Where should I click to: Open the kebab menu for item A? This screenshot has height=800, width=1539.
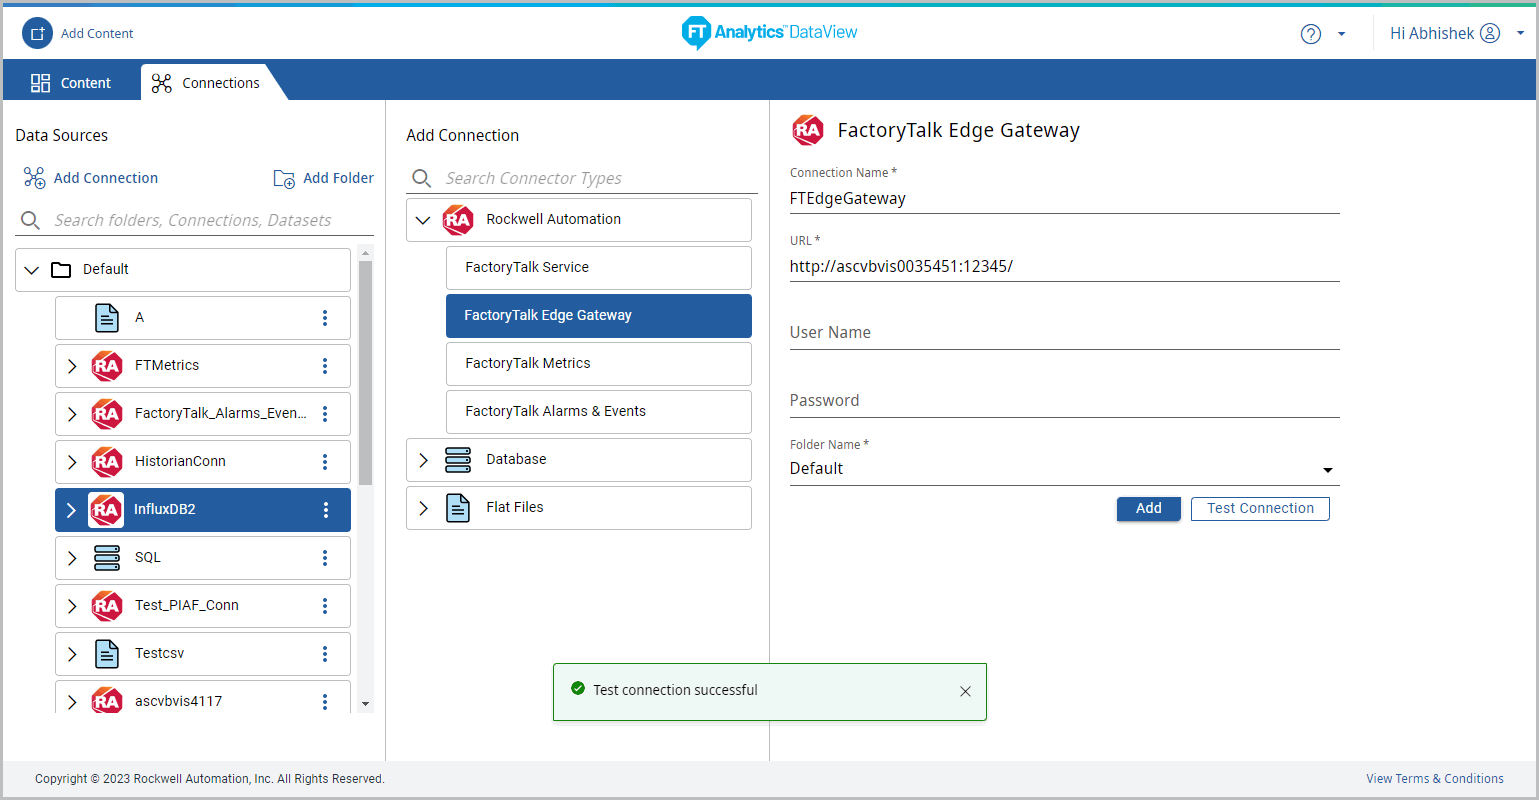325,318
